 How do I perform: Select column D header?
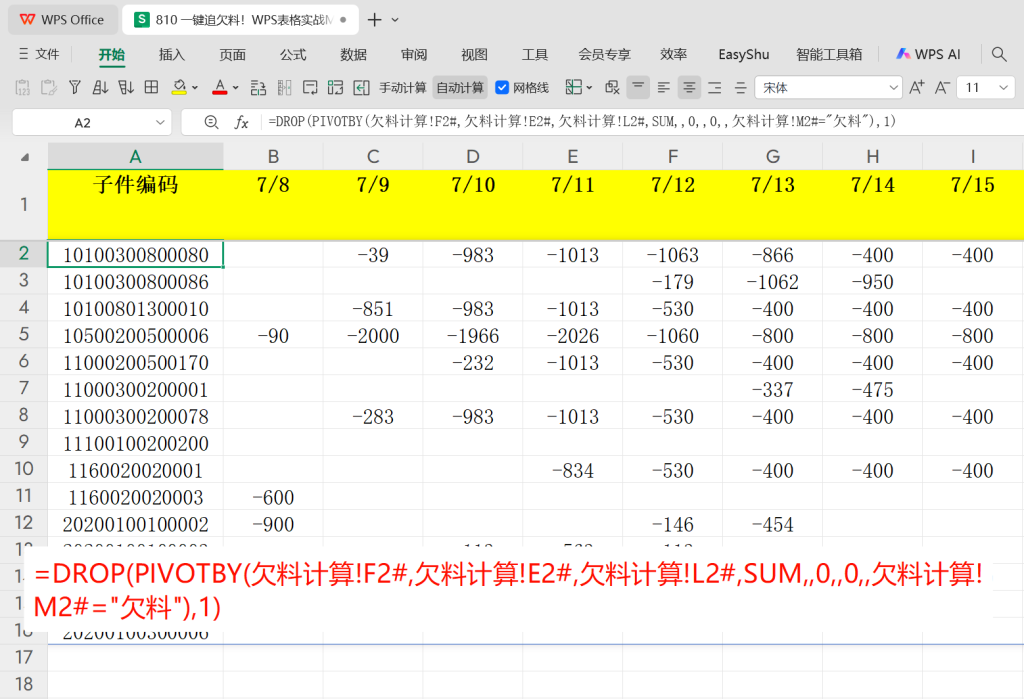point(473,157)
